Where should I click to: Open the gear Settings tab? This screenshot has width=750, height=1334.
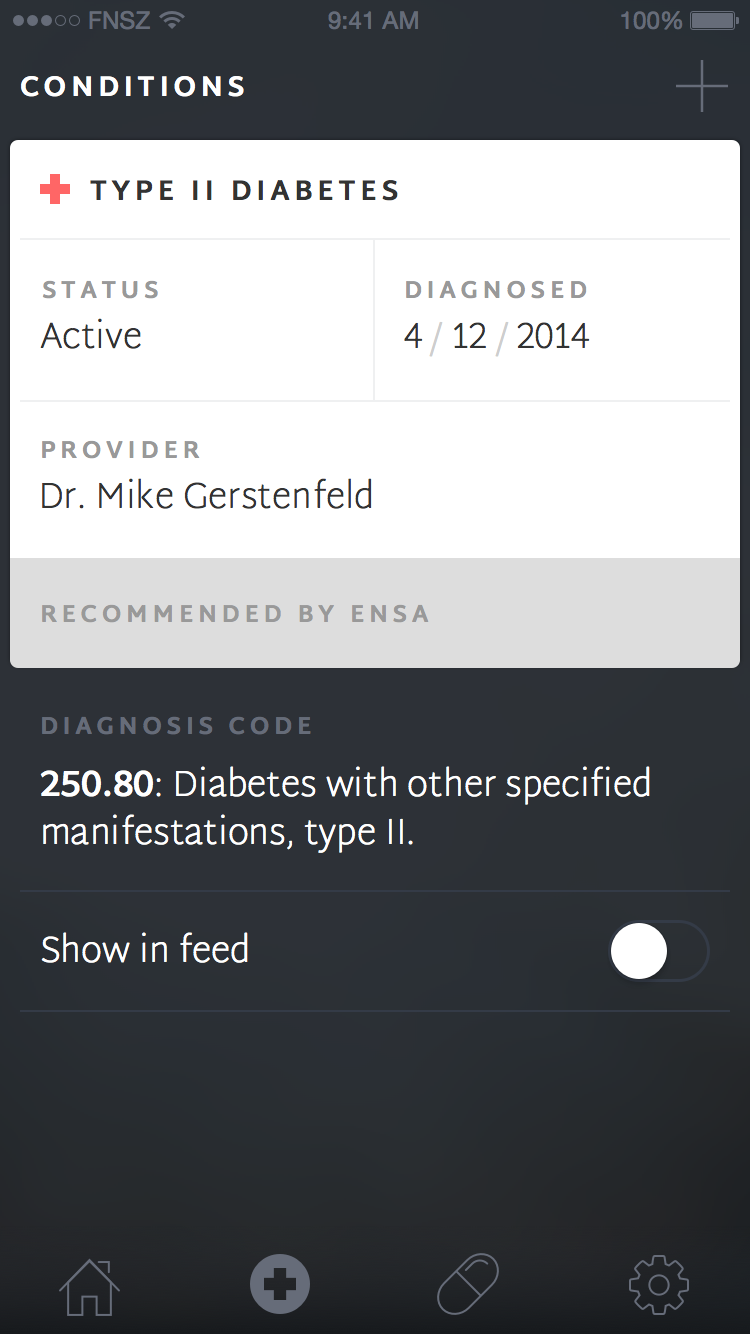(x=659, y=1284)
